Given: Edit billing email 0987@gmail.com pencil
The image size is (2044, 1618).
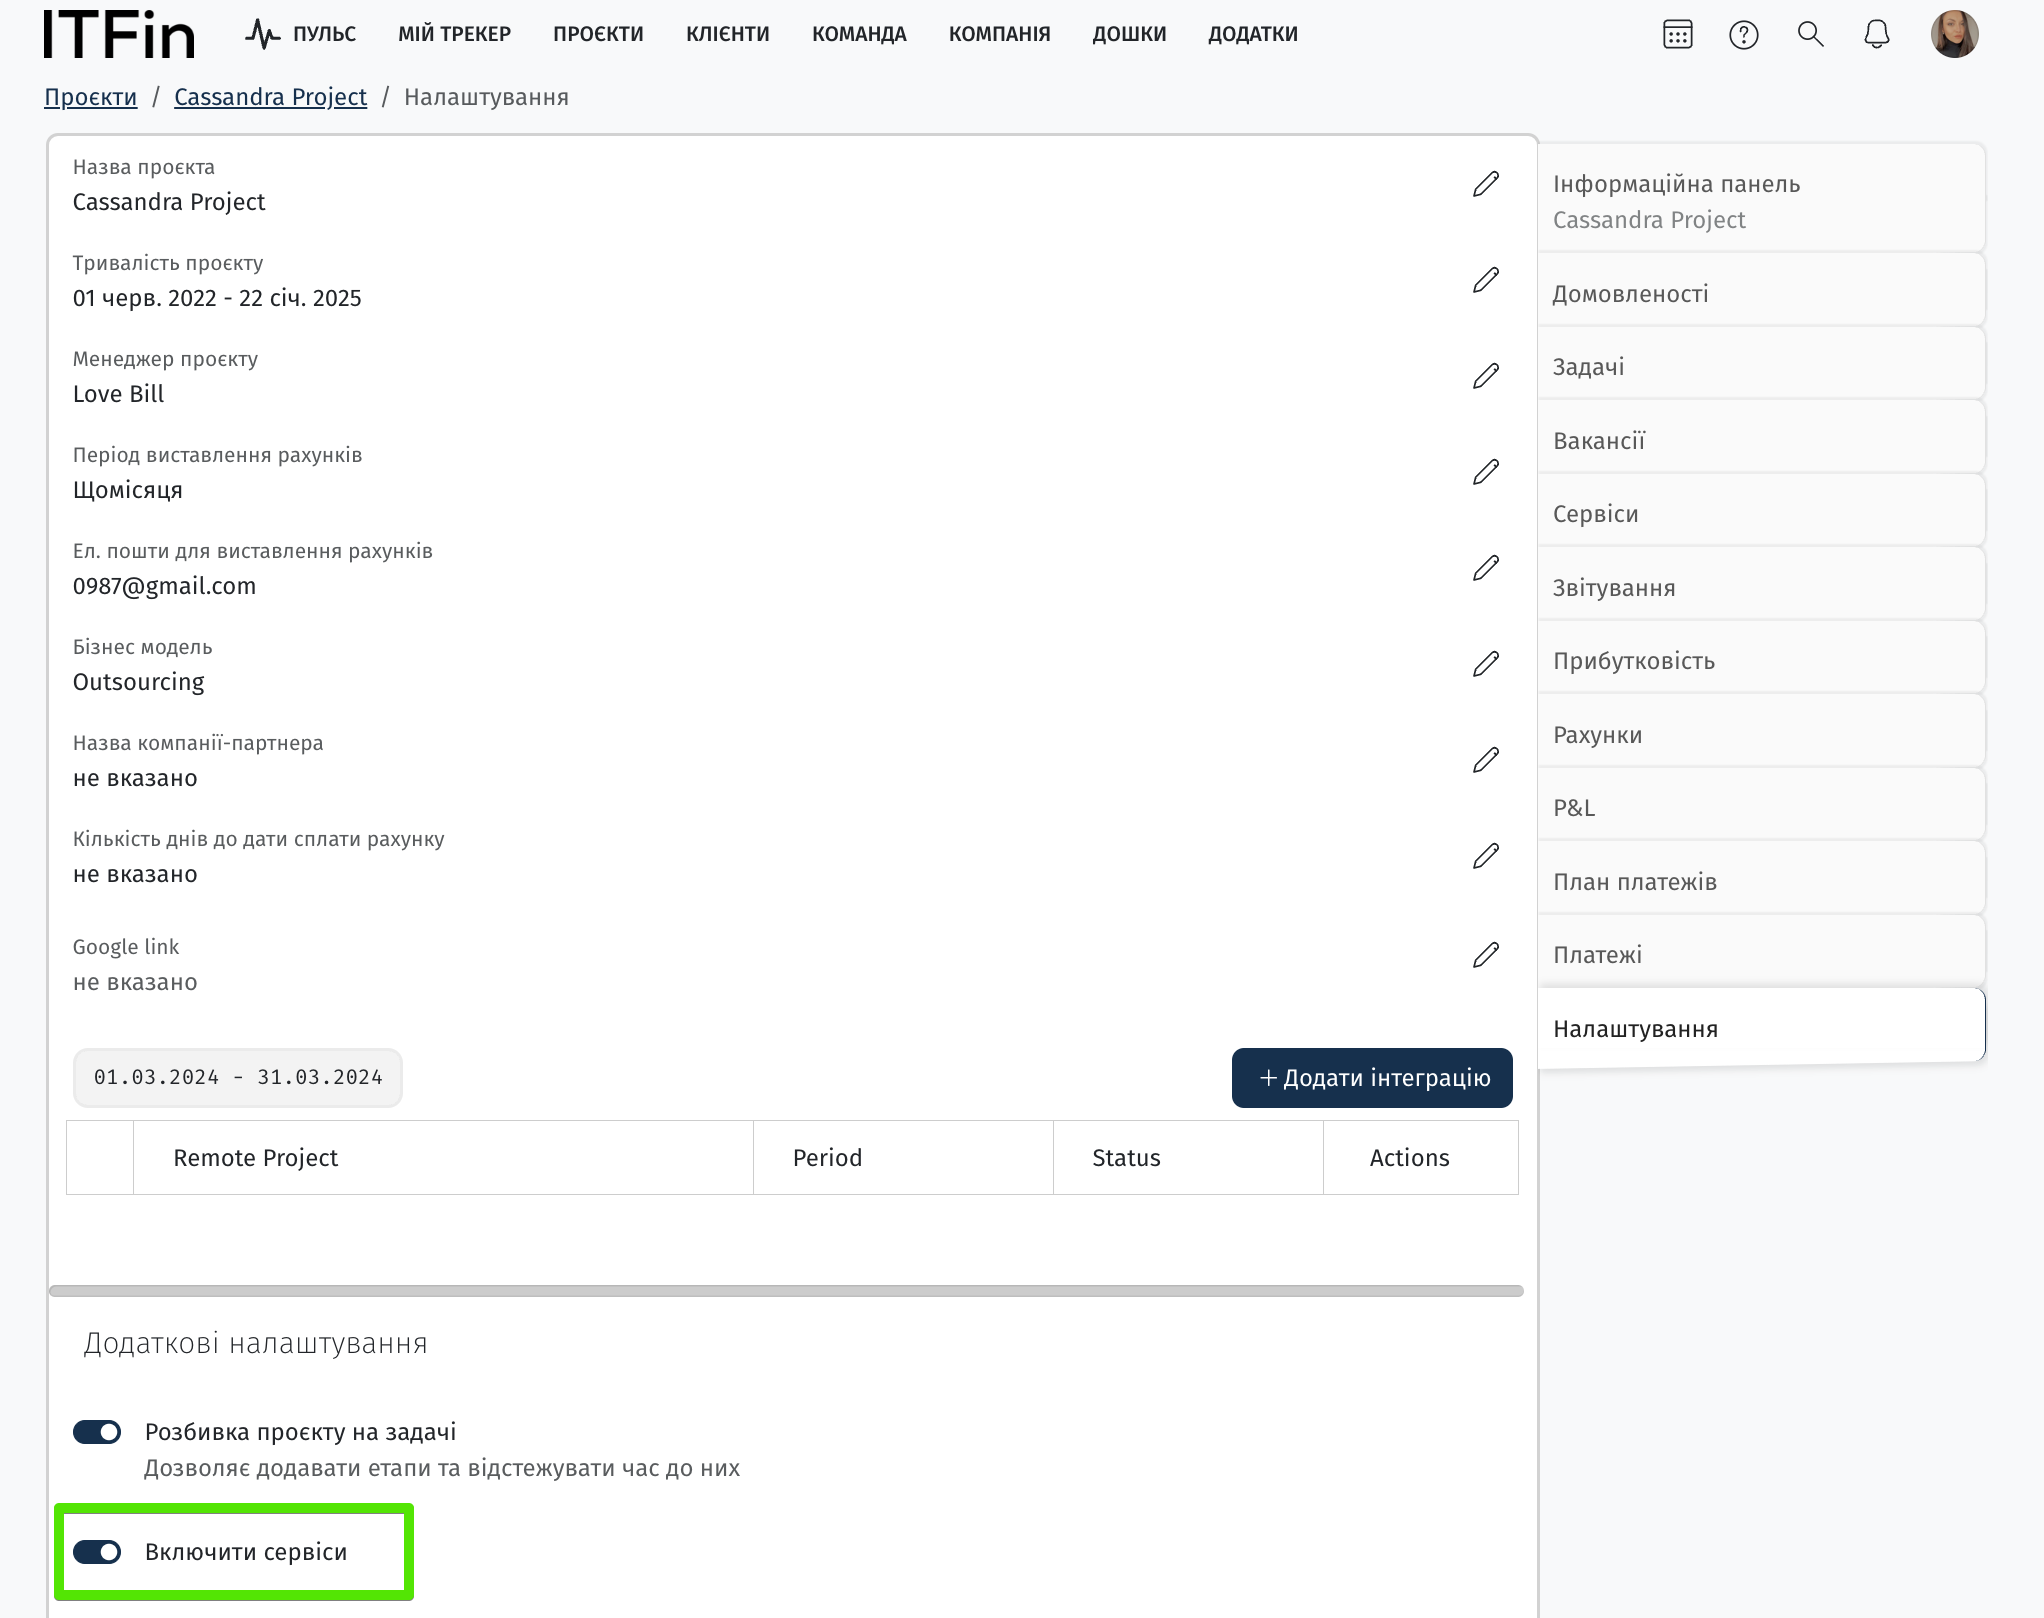Looking at the screenshot, I should point(1486,568).
